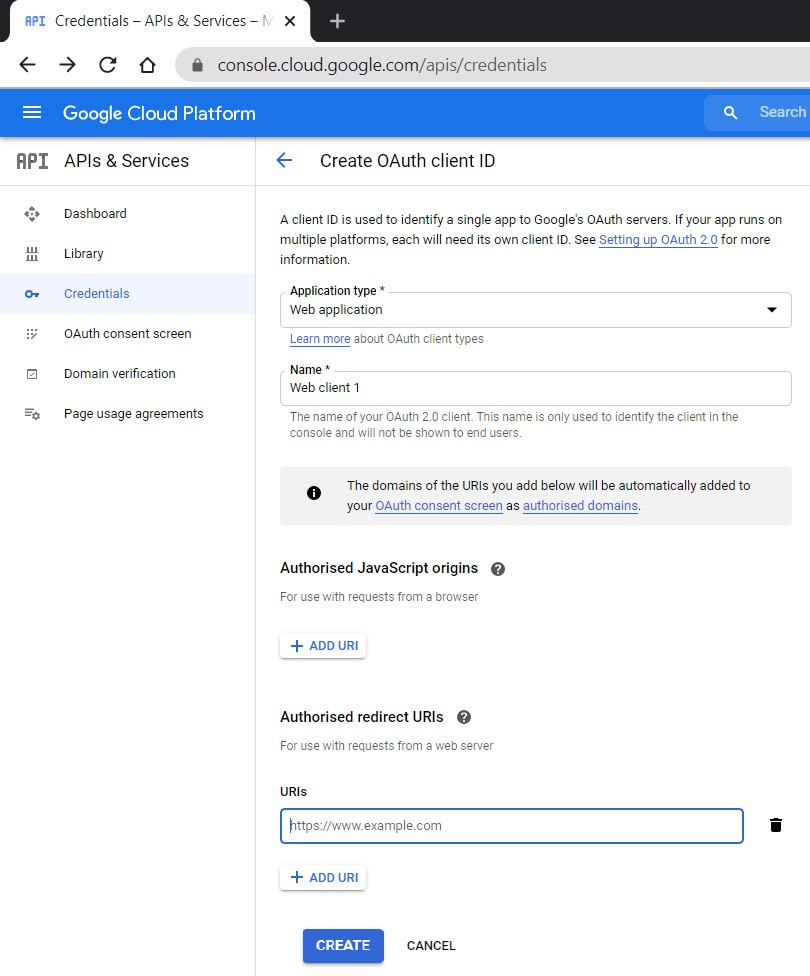Delete the redirect URI with trash icon
Viewport: 810px width, 976px height.
775,825
